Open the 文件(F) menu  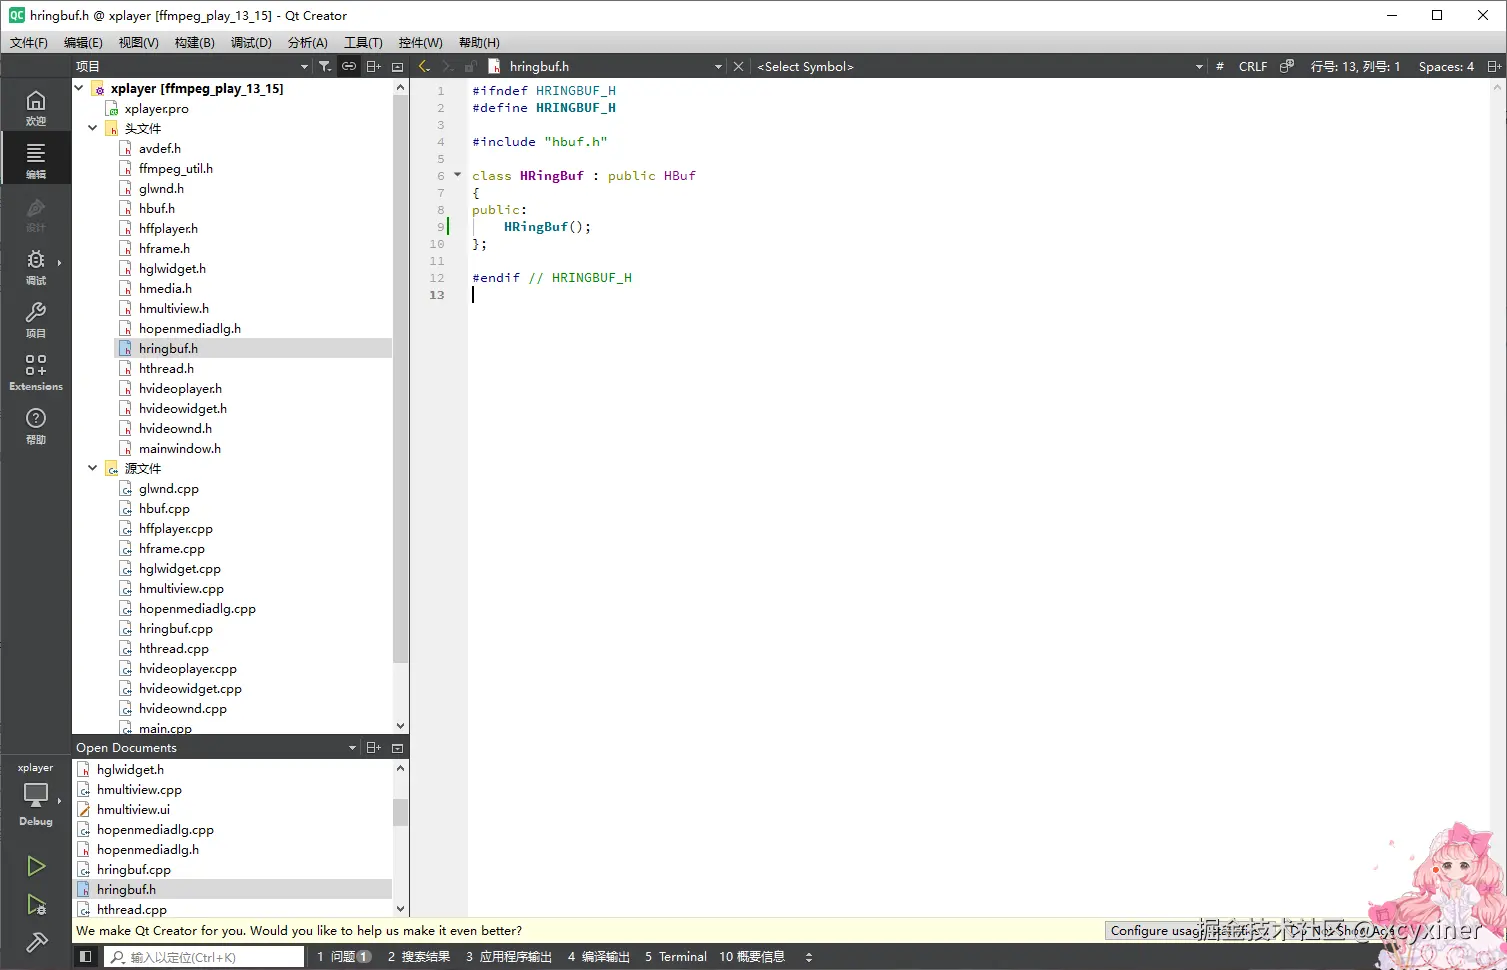click(28, 42)
